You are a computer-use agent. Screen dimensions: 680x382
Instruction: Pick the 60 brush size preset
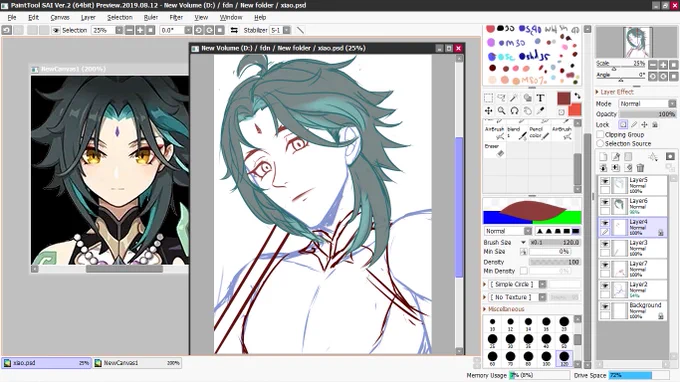pos(492,358)
